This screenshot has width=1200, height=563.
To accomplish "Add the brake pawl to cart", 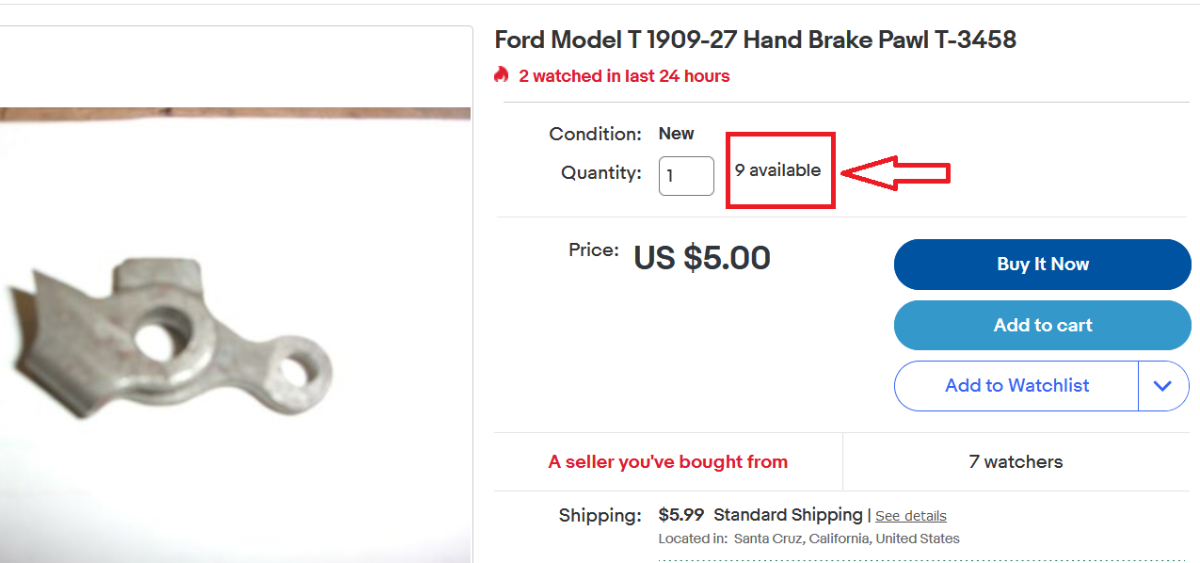I will pyautogui.click(x=1042, y=325).
